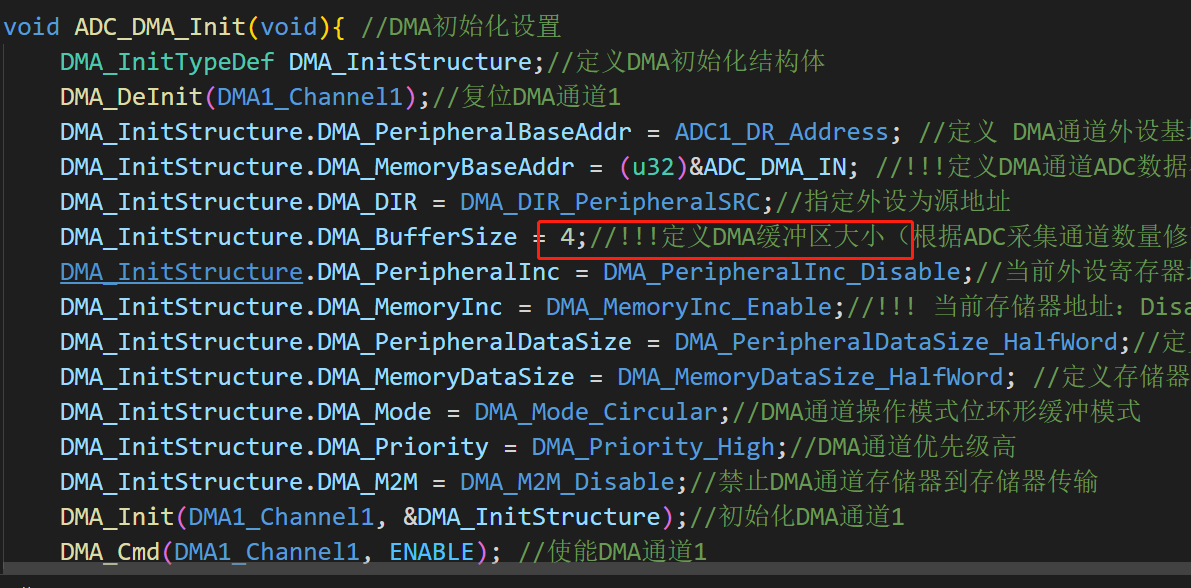
Task: Click the underlined DMA_InitStructure identifier
Action: point(182,272)
